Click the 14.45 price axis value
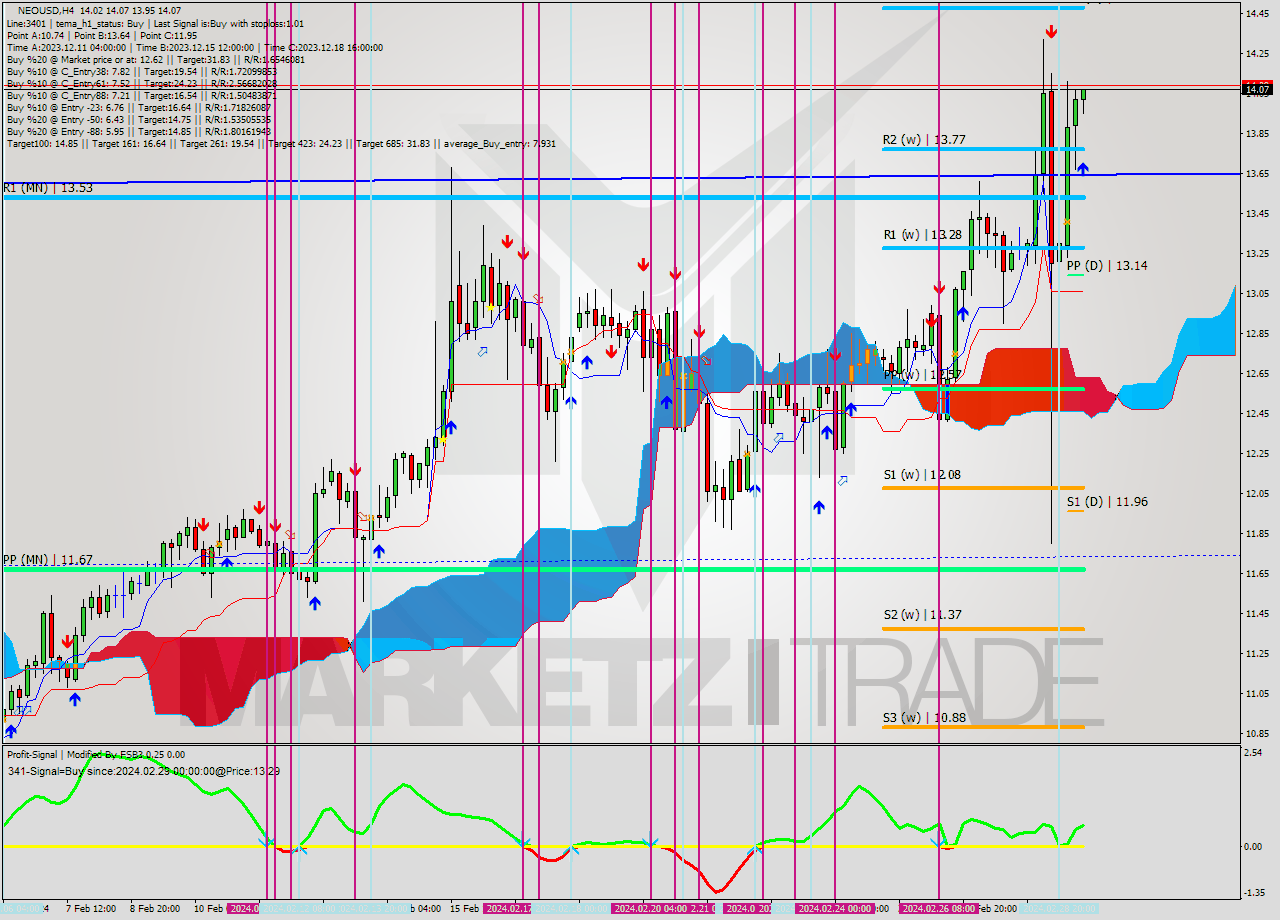Viewport: 1280px width, 920px height. pos(1257,13)
